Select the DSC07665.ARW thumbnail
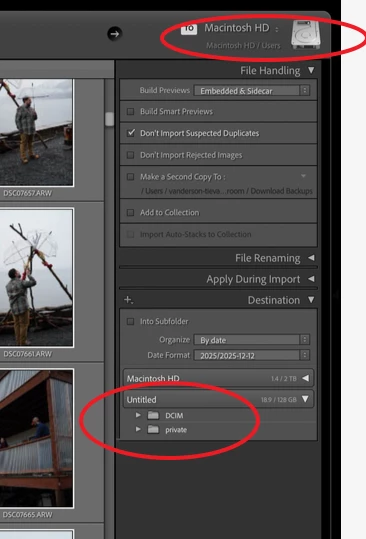The image size is (366, 539). (36, 438)
